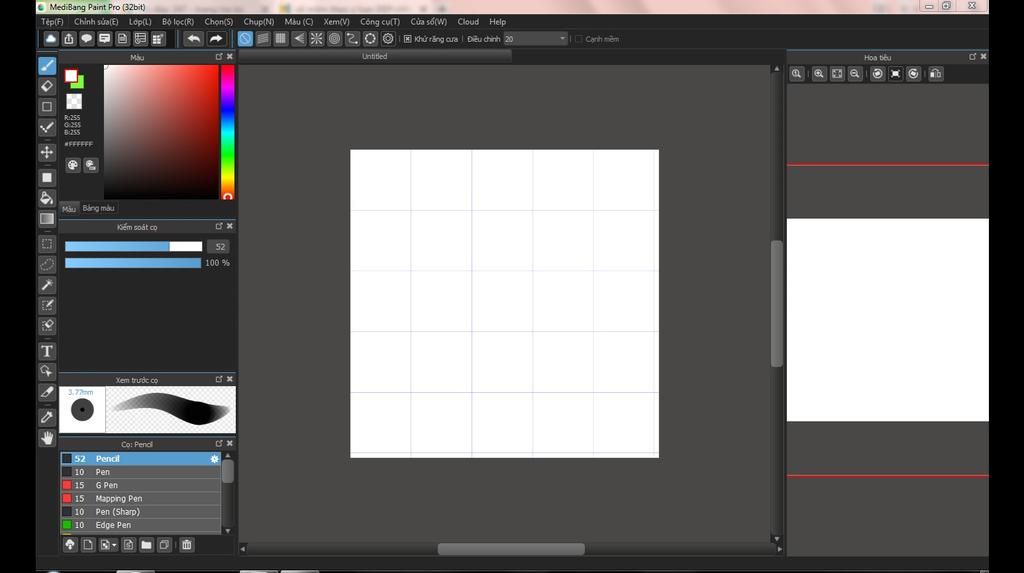Enable crisscross grid snap
Screen dimensions: 1024x573
(281, 39)
